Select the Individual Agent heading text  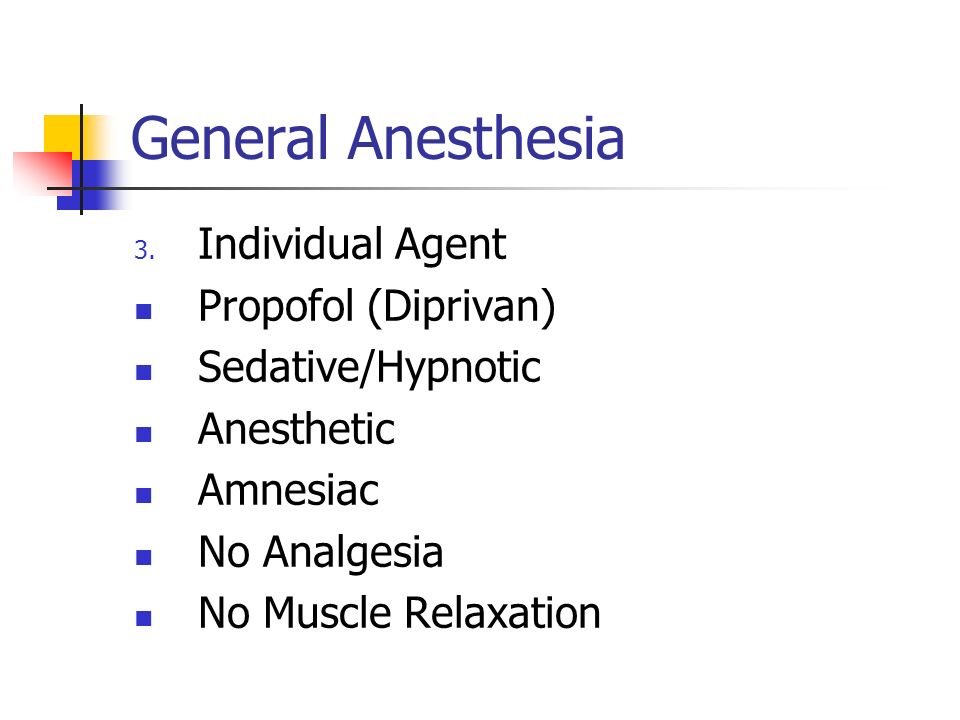click(352, 244)
